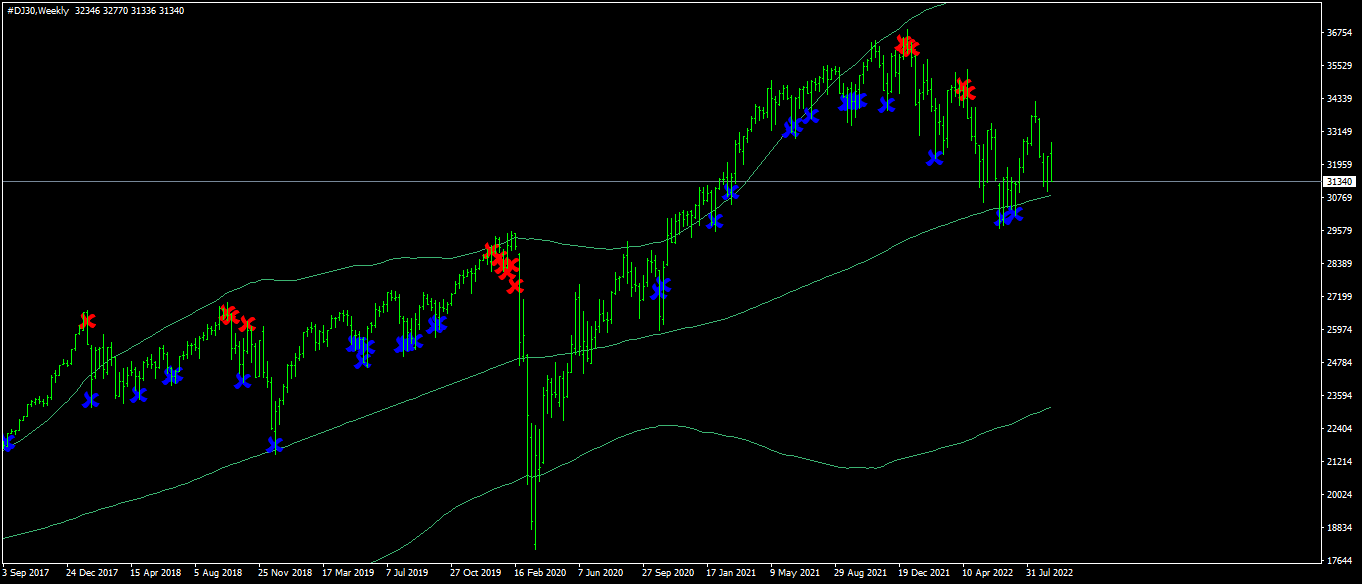Select the blue X marker at December 2018 low
Image resolution: width=1362 pixels, height=584 pixels.
point(275,444)
